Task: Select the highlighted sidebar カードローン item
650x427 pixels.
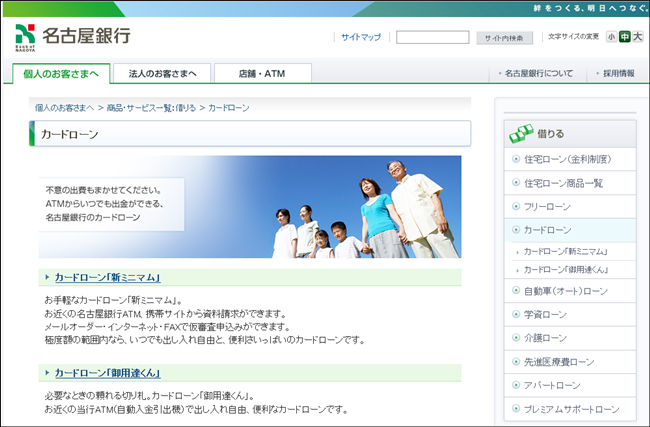Action: (570, 230)
